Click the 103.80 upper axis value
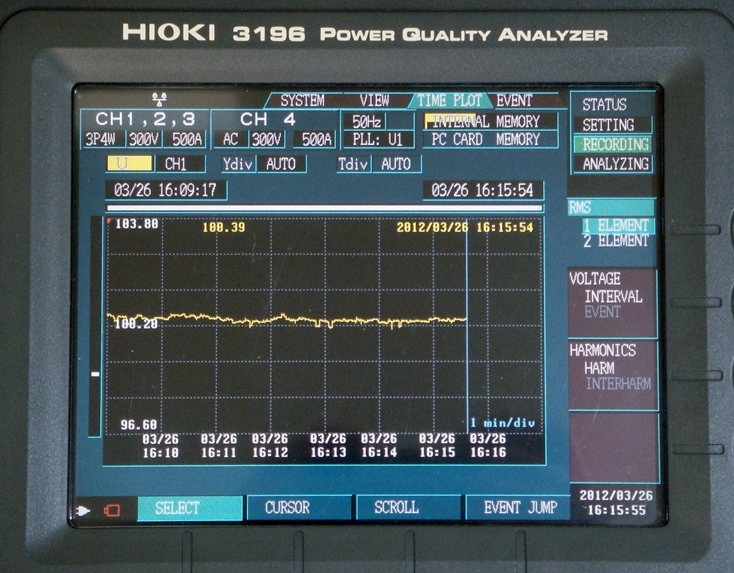734x573 pixels. (x=137, y=224)
